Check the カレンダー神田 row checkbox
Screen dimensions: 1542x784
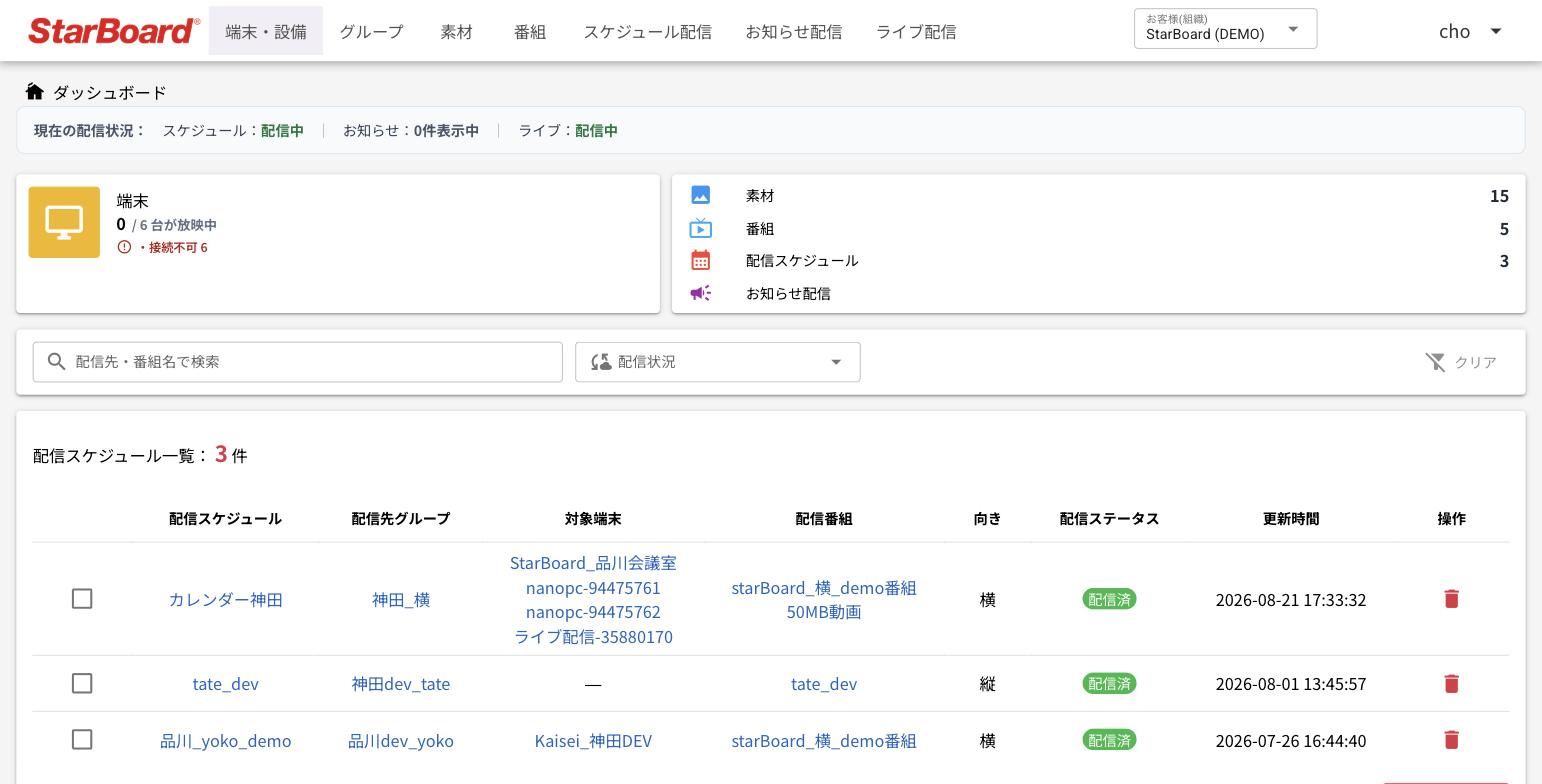point(82,598)
